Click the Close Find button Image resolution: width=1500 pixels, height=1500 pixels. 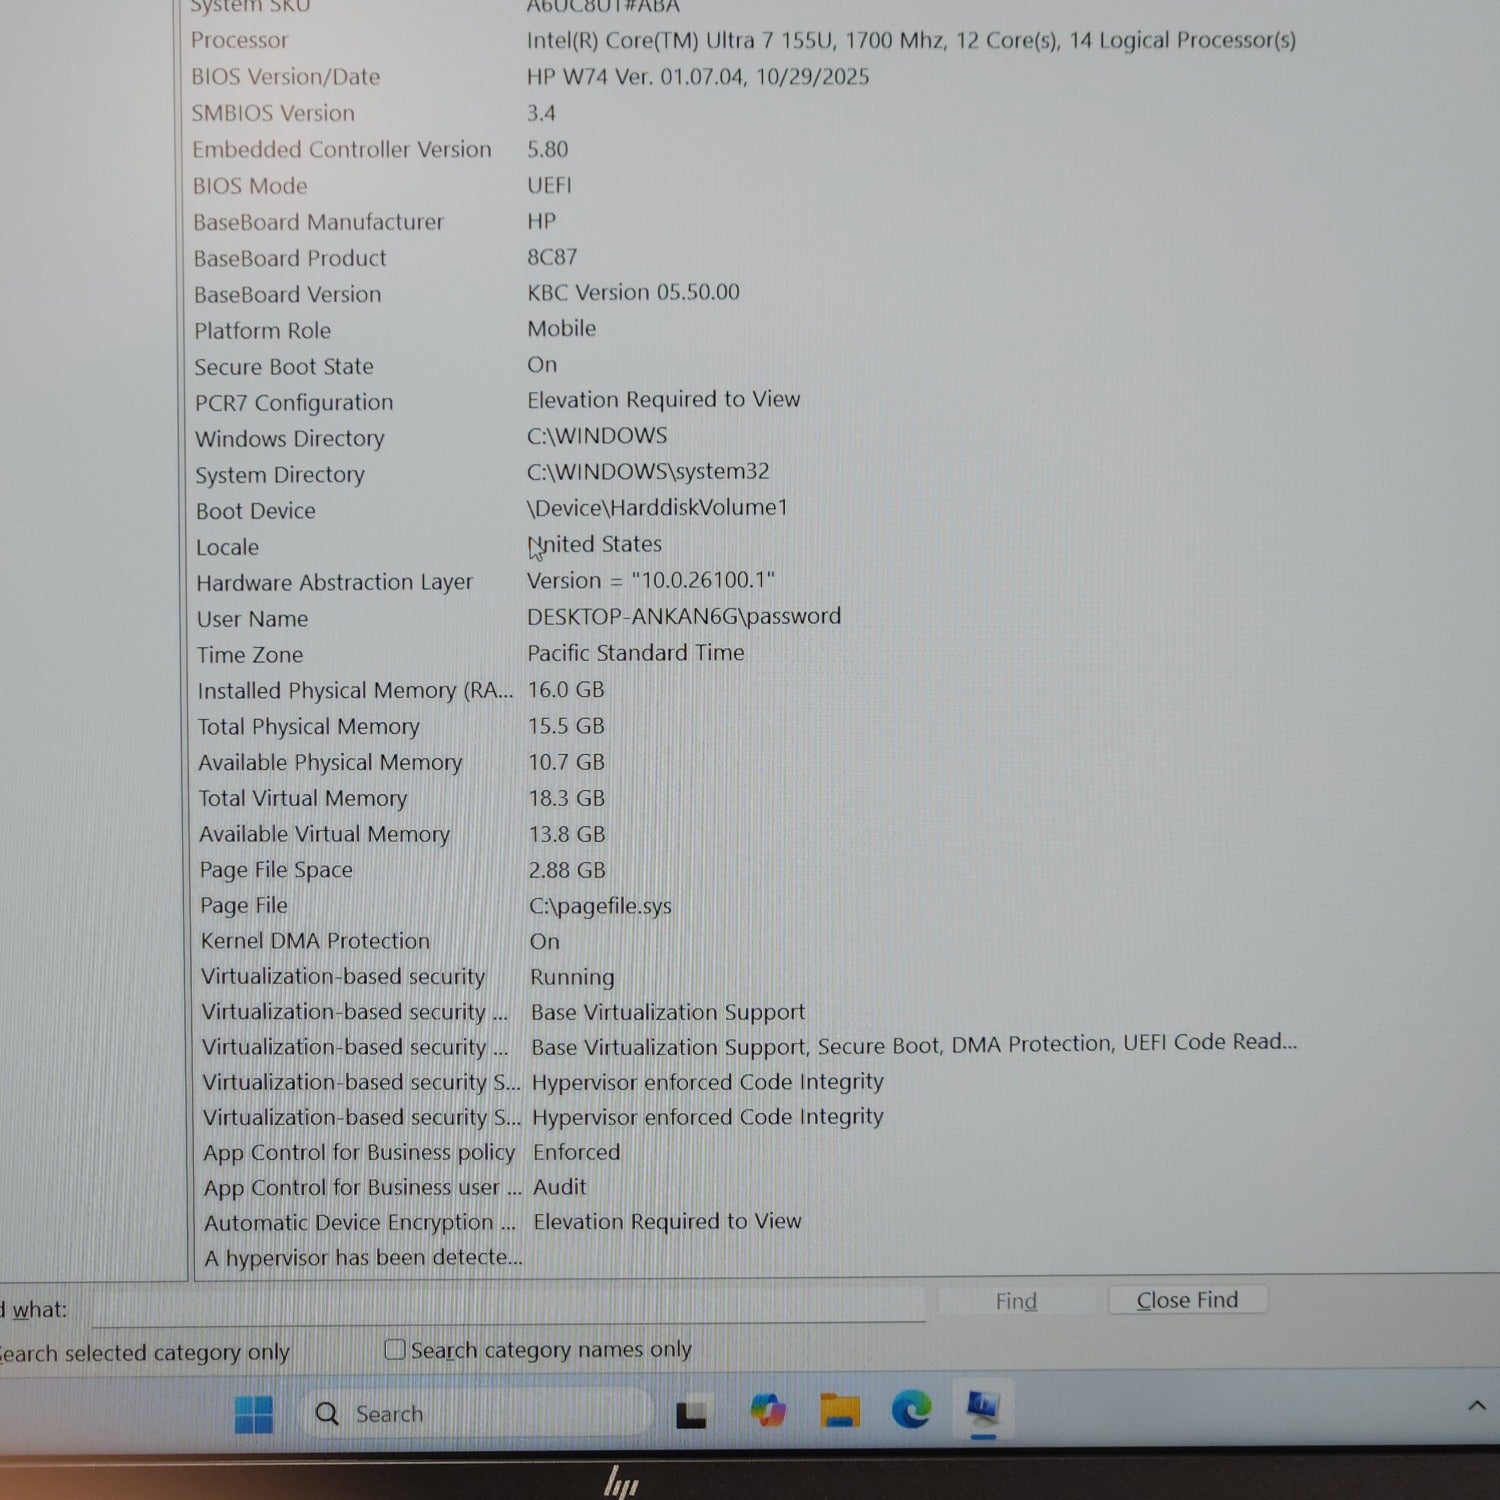point(1187,1300)
